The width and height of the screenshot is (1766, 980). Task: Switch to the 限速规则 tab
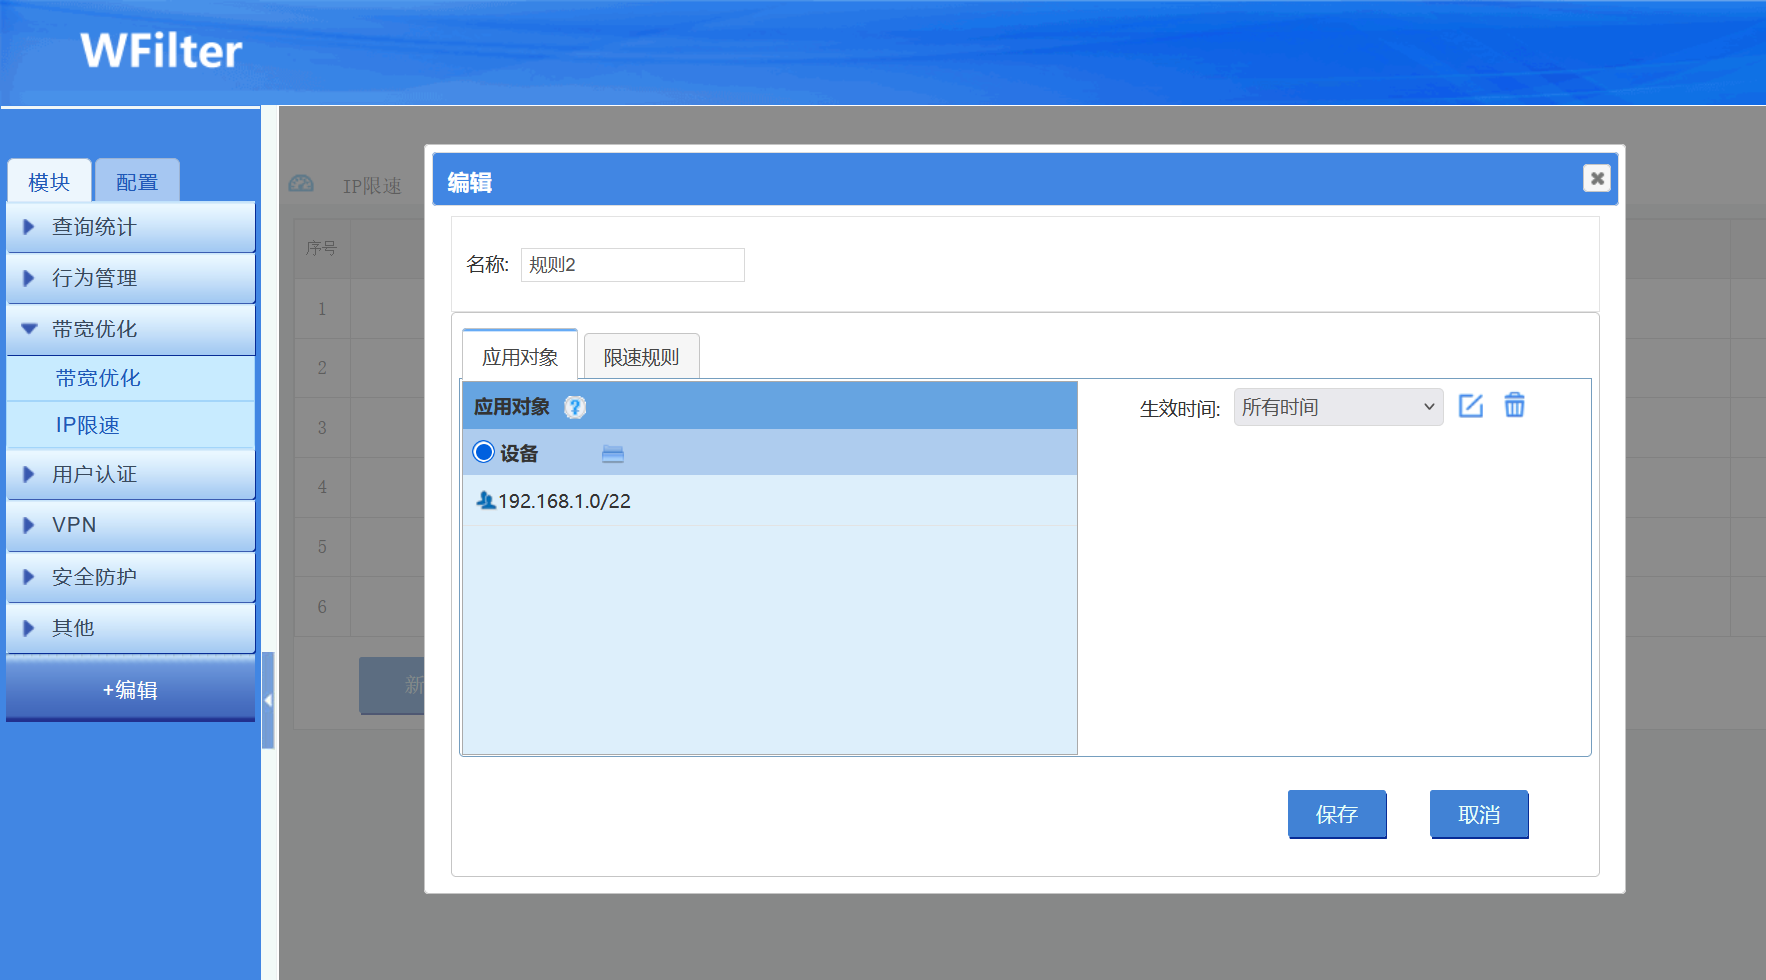641,357
